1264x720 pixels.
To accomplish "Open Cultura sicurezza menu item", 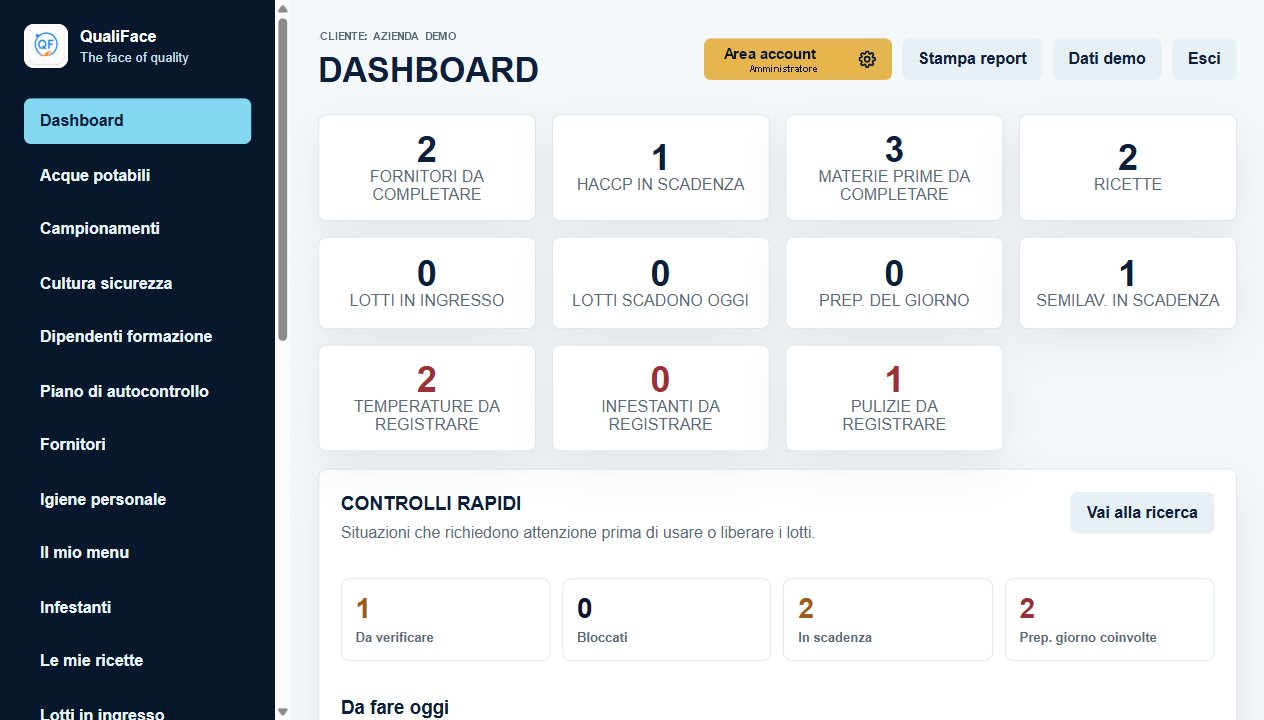I will point(137,283).
